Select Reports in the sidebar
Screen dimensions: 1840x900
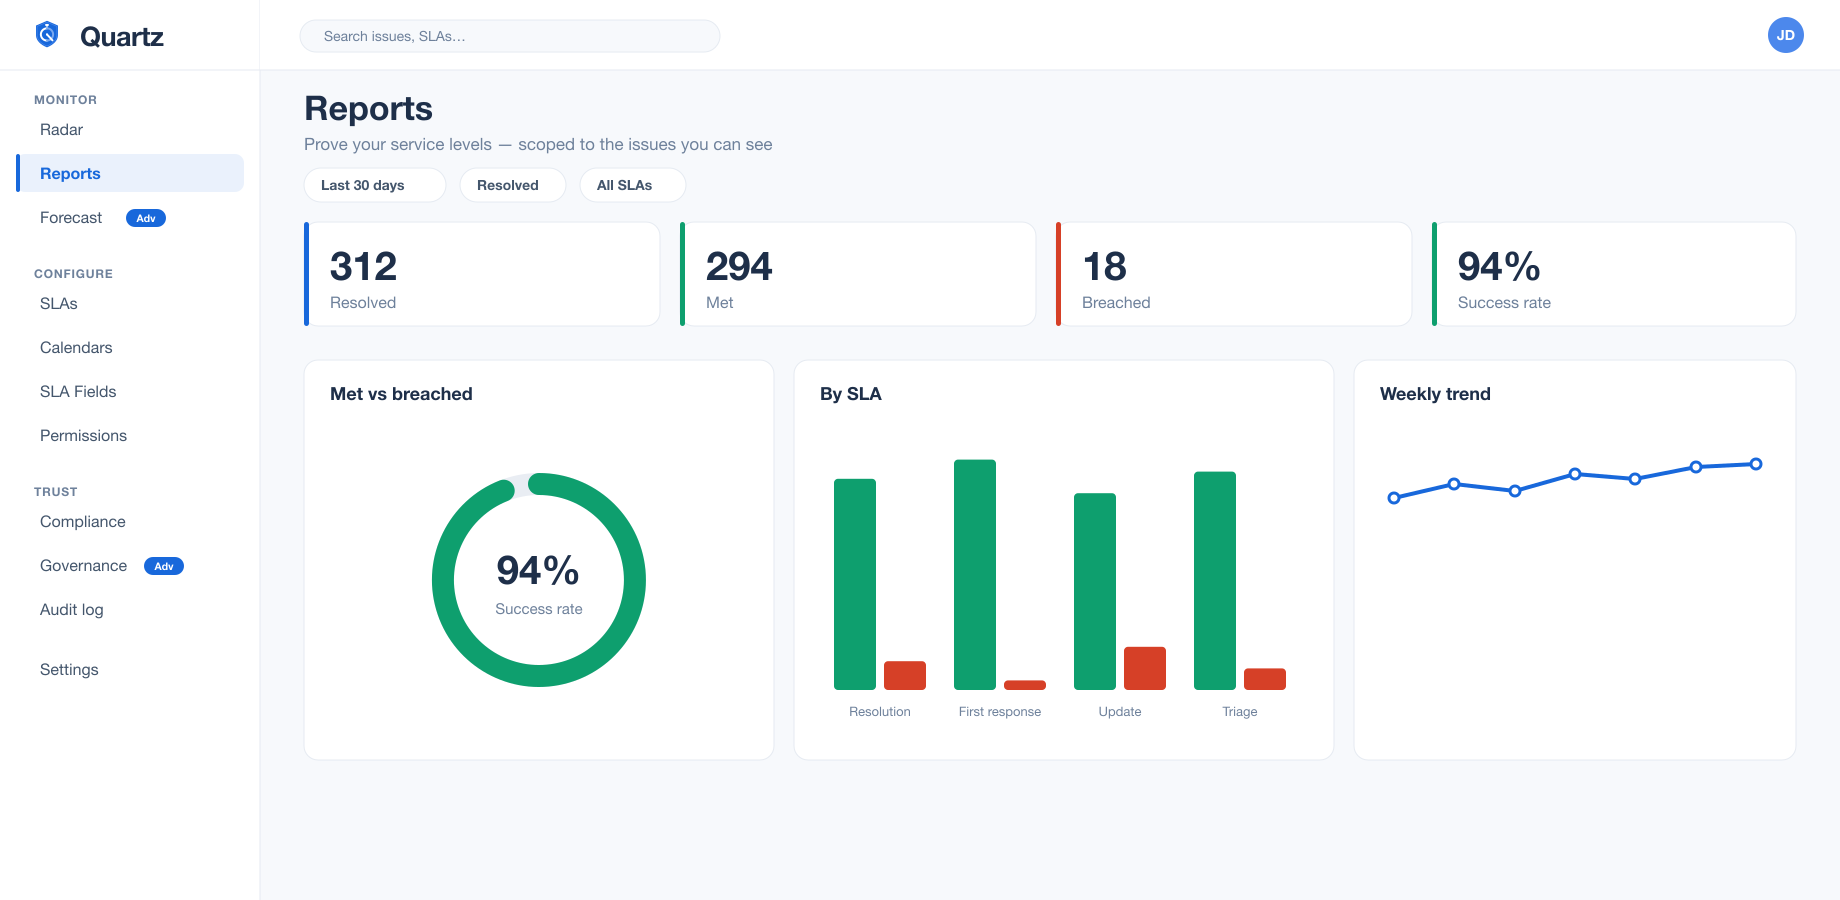click(130, 173)
